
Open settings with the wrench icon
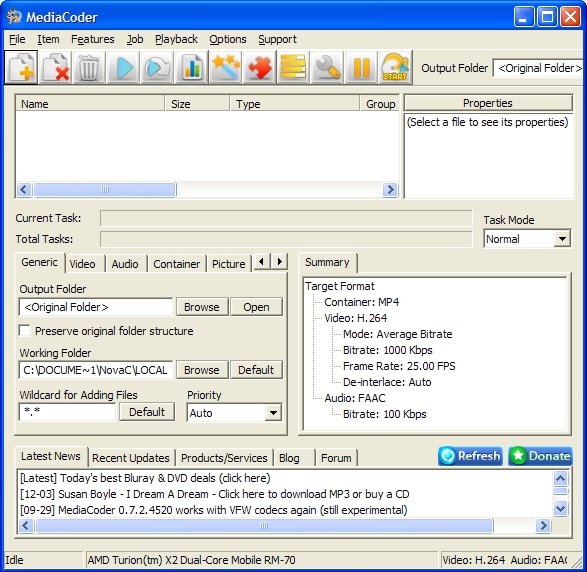point(328,67)
